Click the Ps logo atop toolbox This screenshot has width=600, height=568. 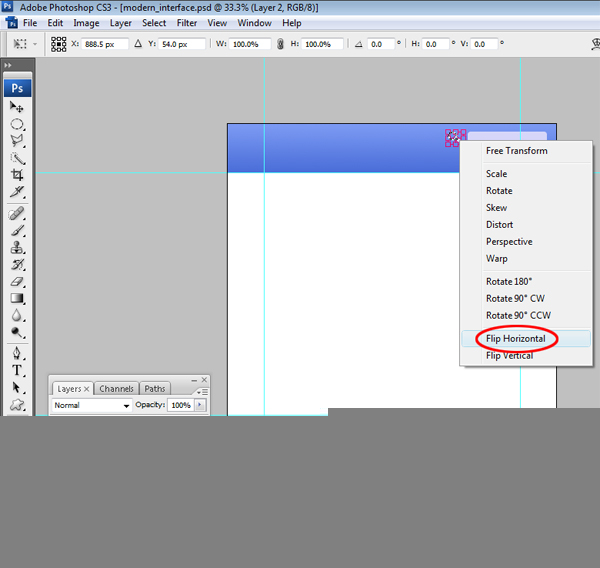[17, 88]
